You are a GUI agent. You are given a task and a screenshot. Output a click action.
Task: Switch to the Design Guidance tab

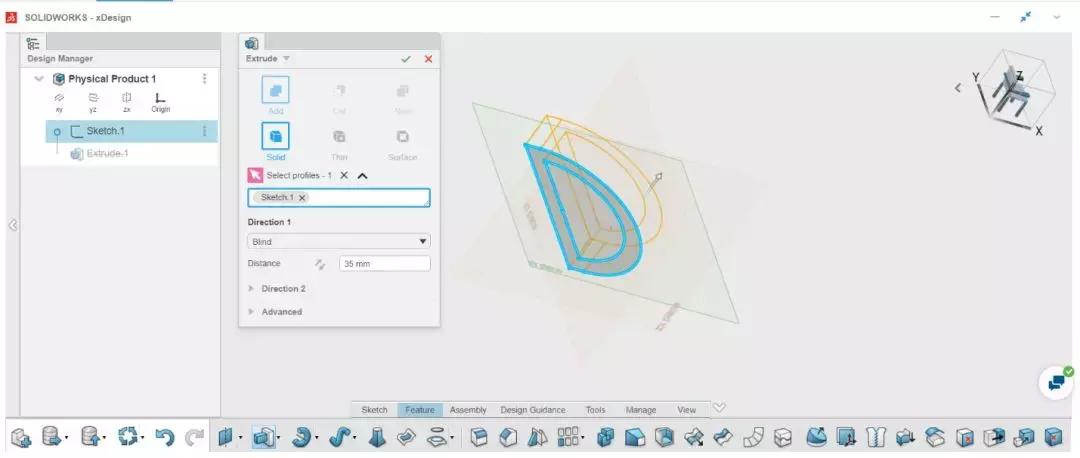pos(533,410)
